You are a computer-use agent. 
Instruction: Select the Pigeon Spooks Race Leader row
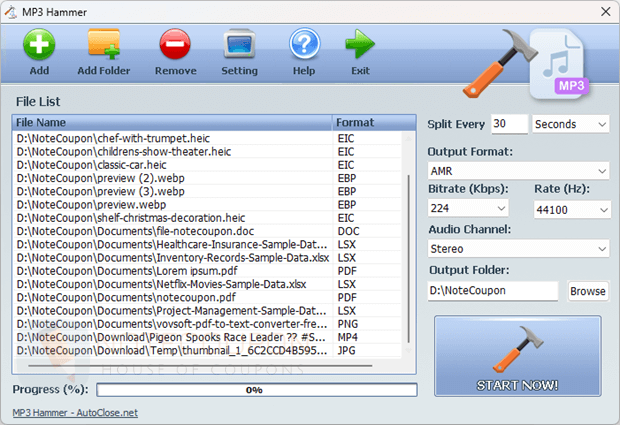coord(208,337)
